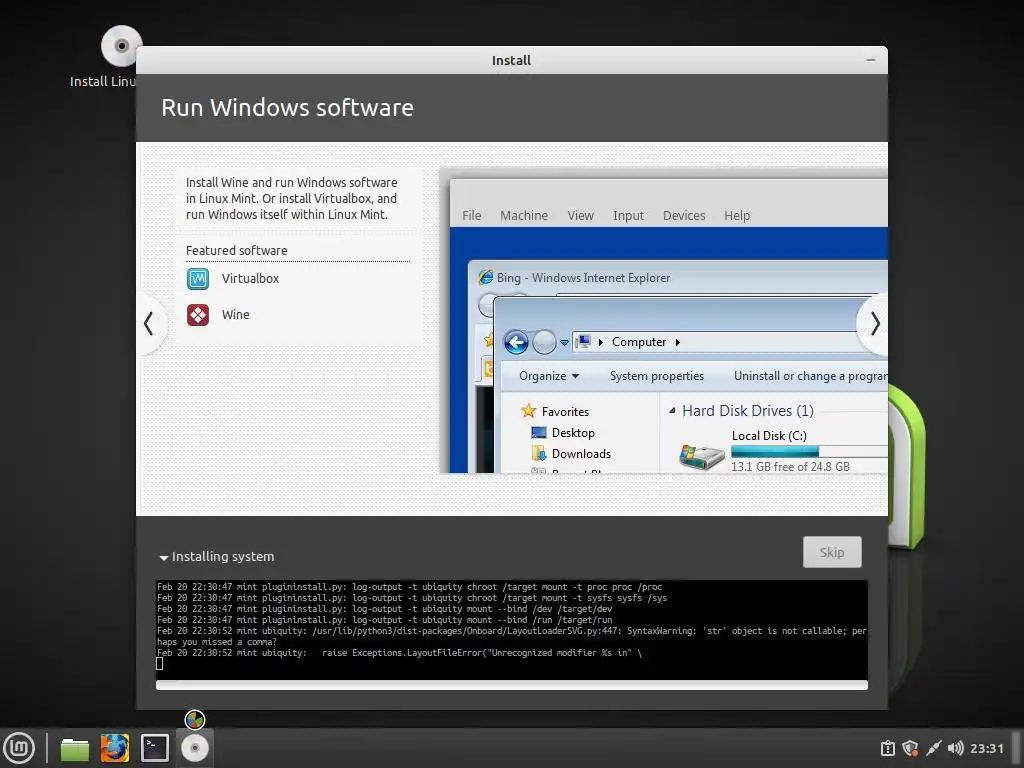The width and height of the screenshot is (1024, 768).
Task: Click the Run Windows software heading
Action: click(x=287, y=108)
